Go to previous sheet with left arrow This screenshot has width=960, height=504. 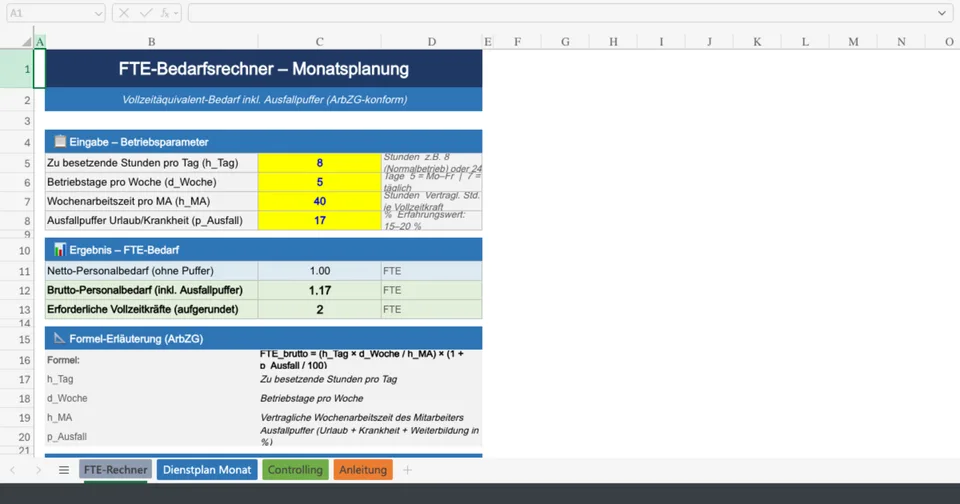coord(13,470)
